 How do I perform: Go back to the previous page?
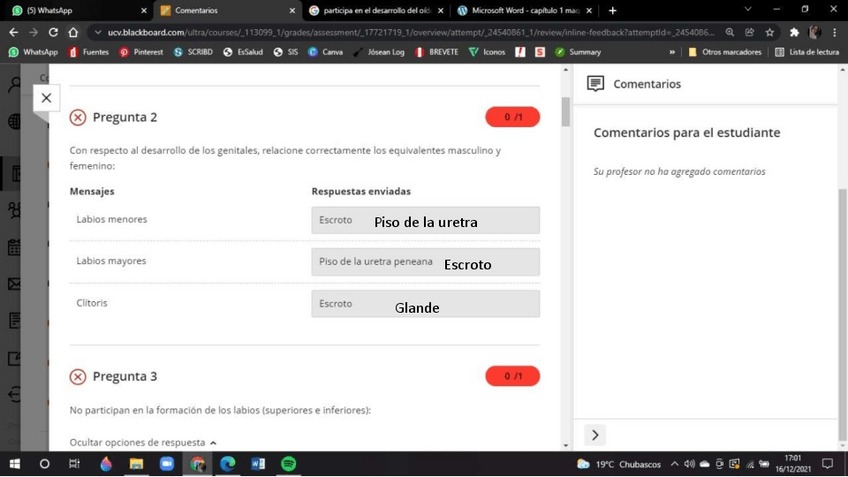[14, 32]
